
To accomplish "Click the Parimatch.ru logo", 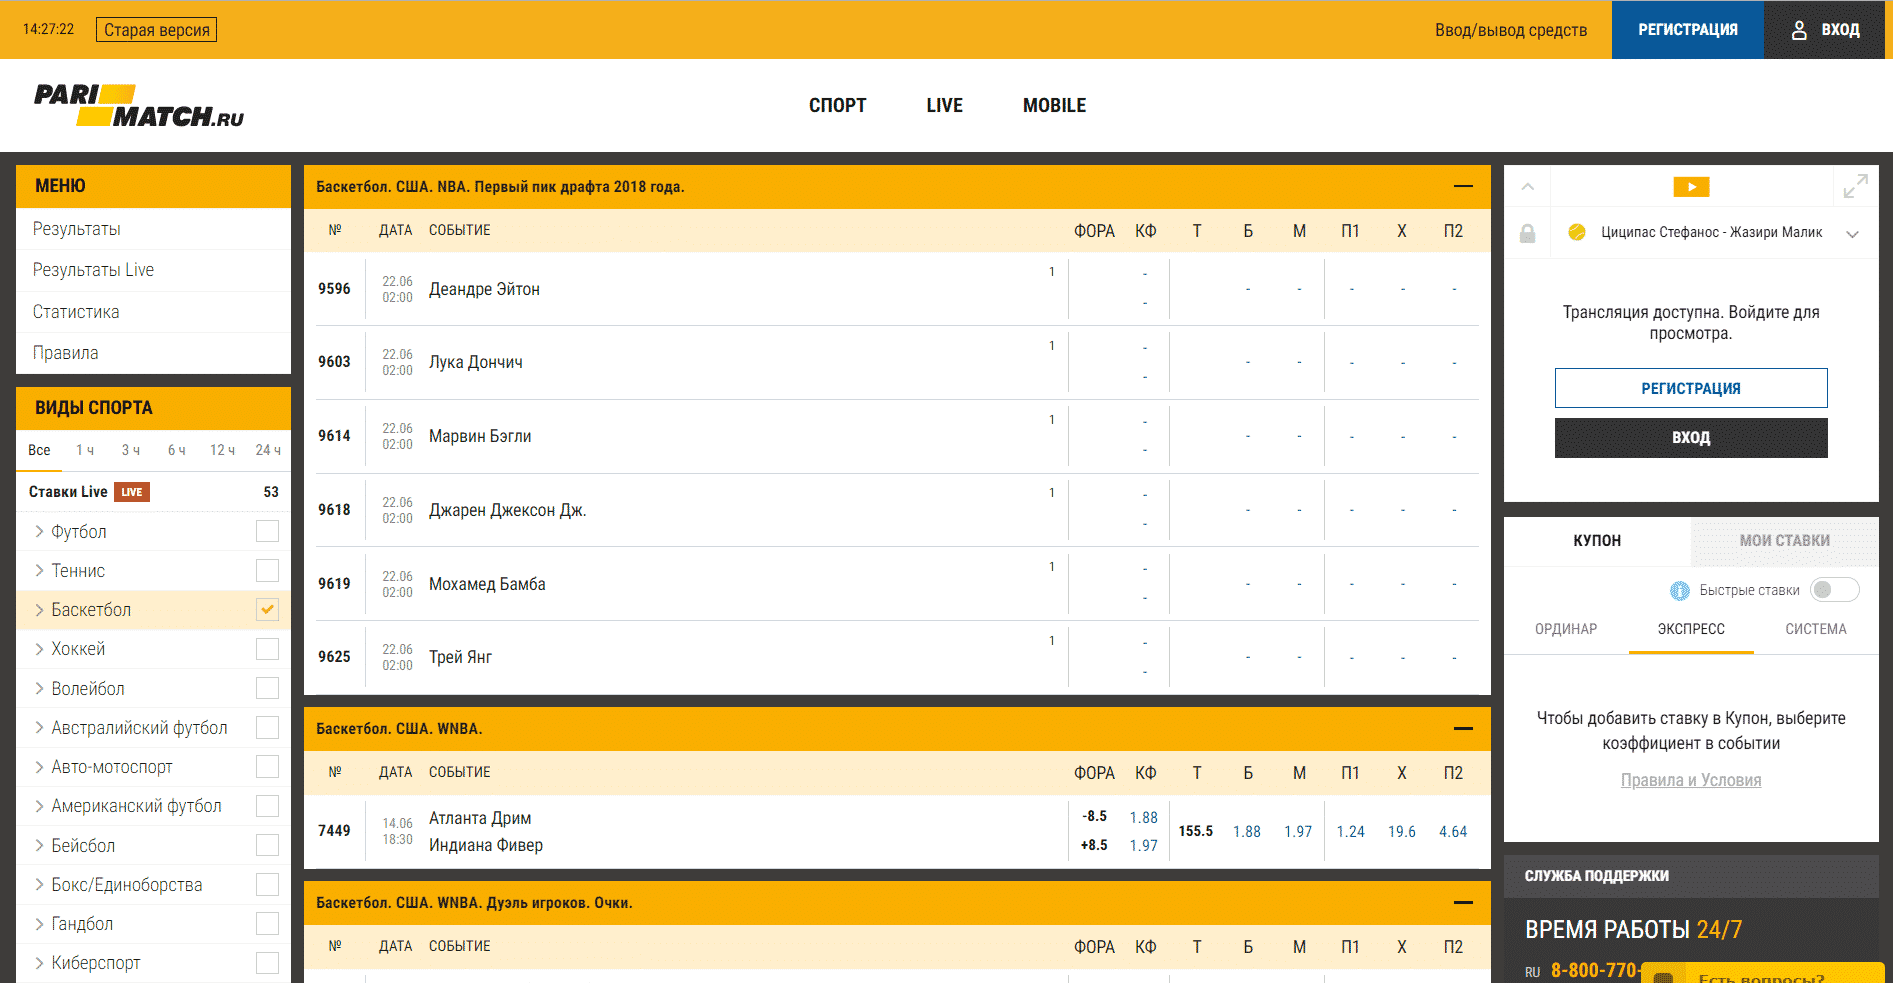I will point(139,105).
